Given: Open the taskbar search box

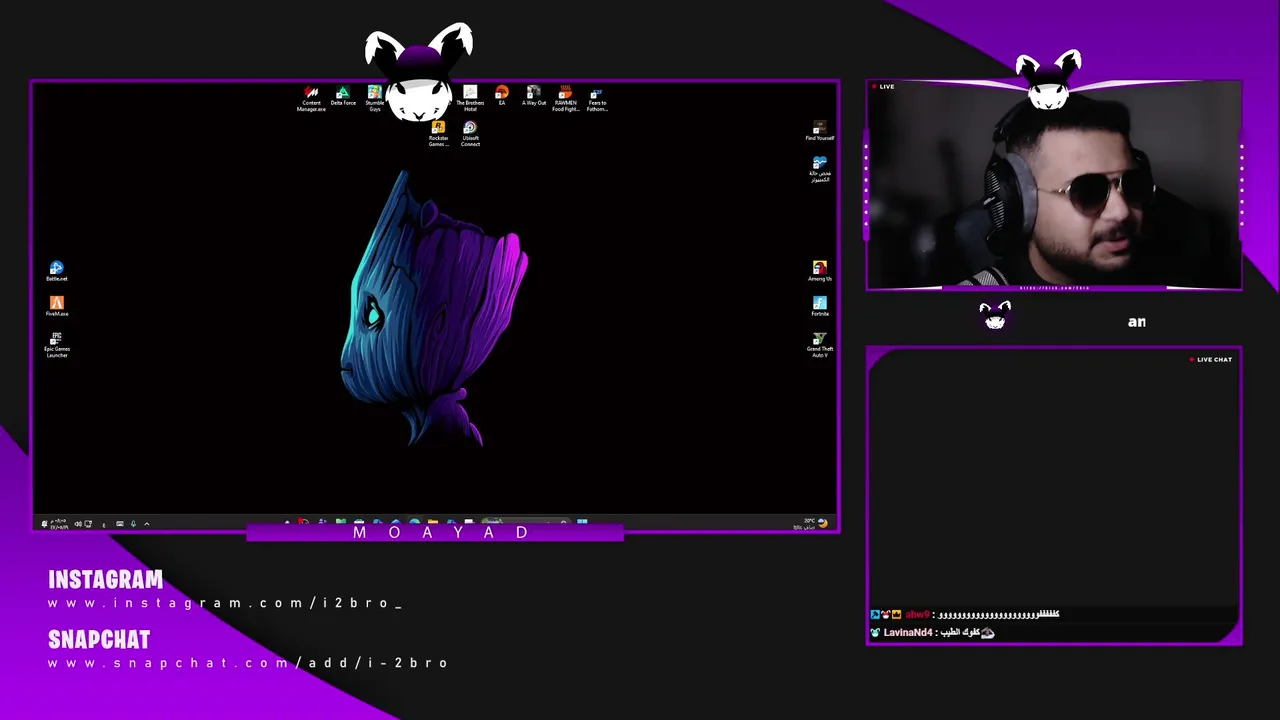Looking at the screenshot, I should [x=528, y=522].
